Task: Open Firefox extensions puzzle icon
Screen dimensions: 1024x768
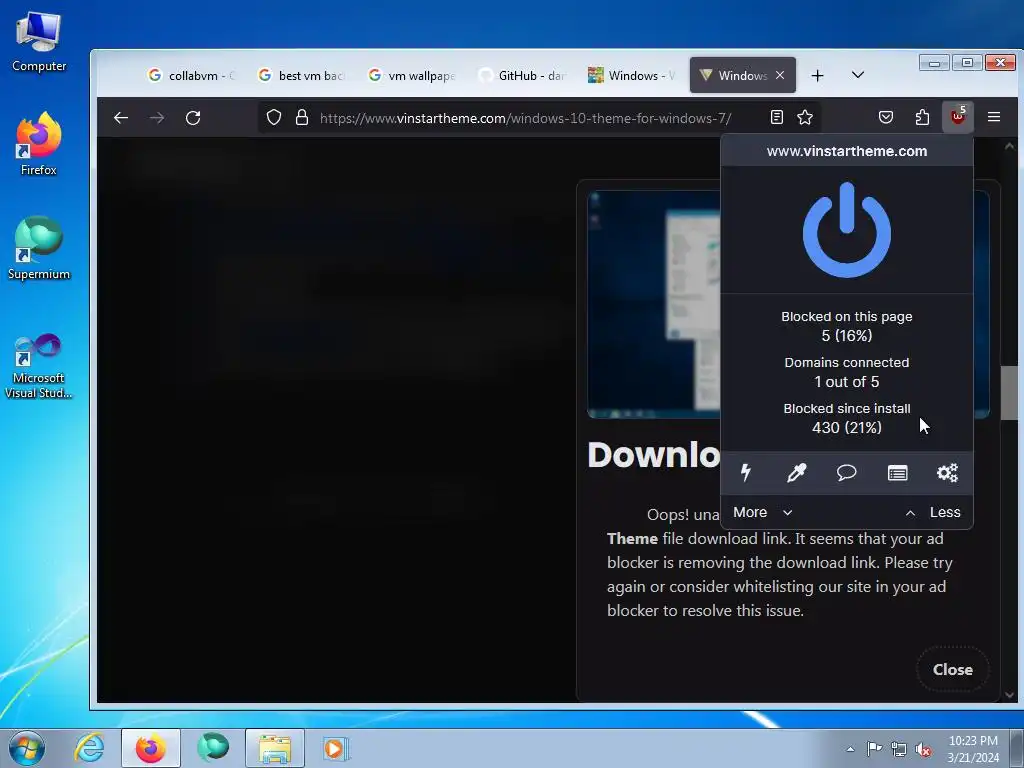Action: coord(921,118)
